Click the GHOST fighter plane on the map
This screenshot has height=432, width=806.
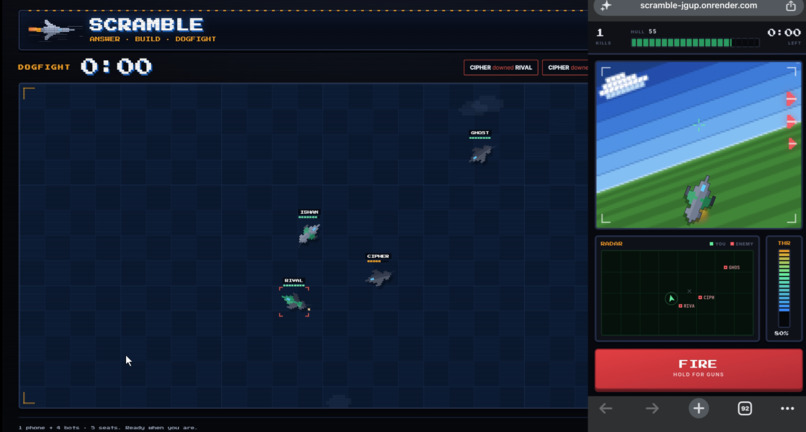click(481, 153)
